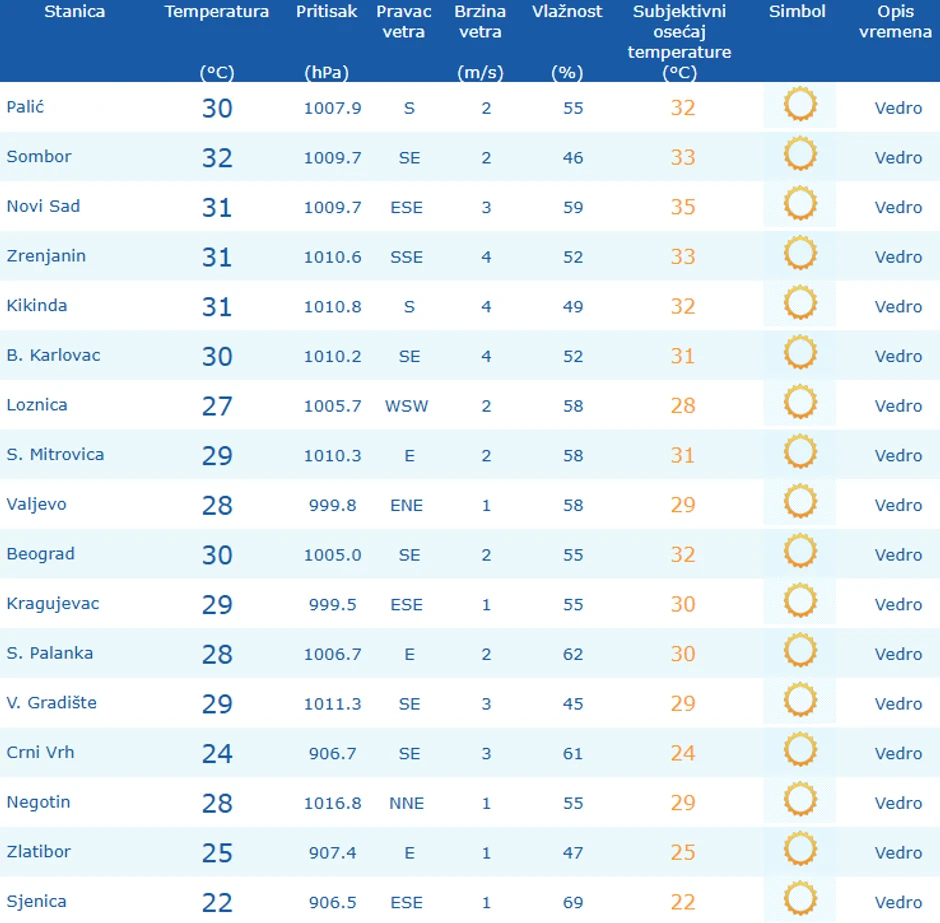
Task: Click the Zlatibor weather sun symbol
Action: point(800,849)
